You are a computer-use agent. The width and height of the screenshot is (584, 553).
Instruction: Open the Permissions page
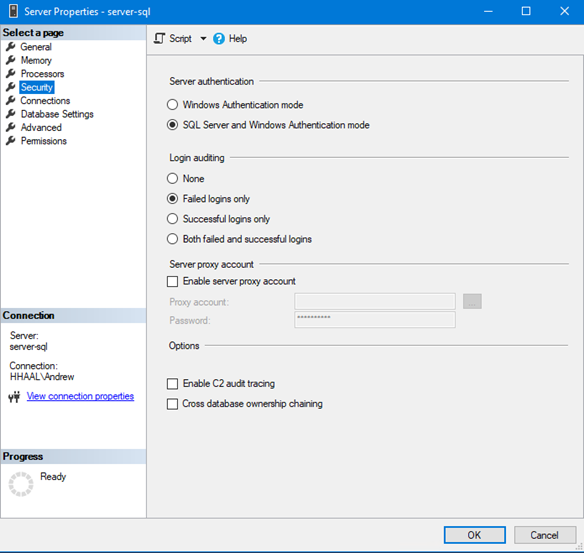44,141
